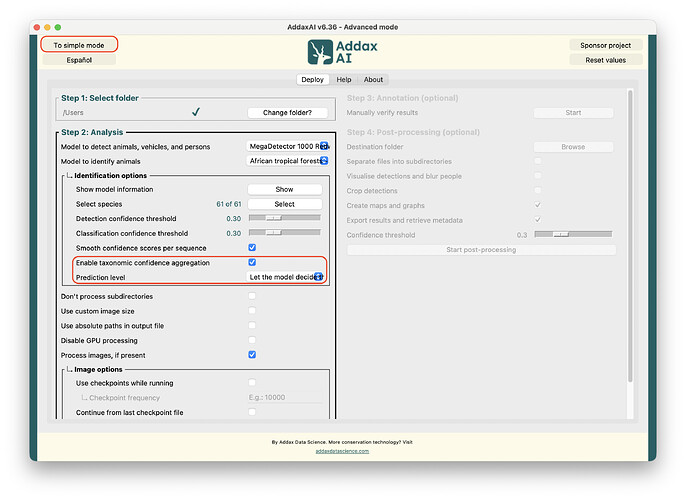Image resolution: width=685 pixels, height=500 pixels.
Task: Click the Addax AI antelope logo
Action: pos(320,52)
